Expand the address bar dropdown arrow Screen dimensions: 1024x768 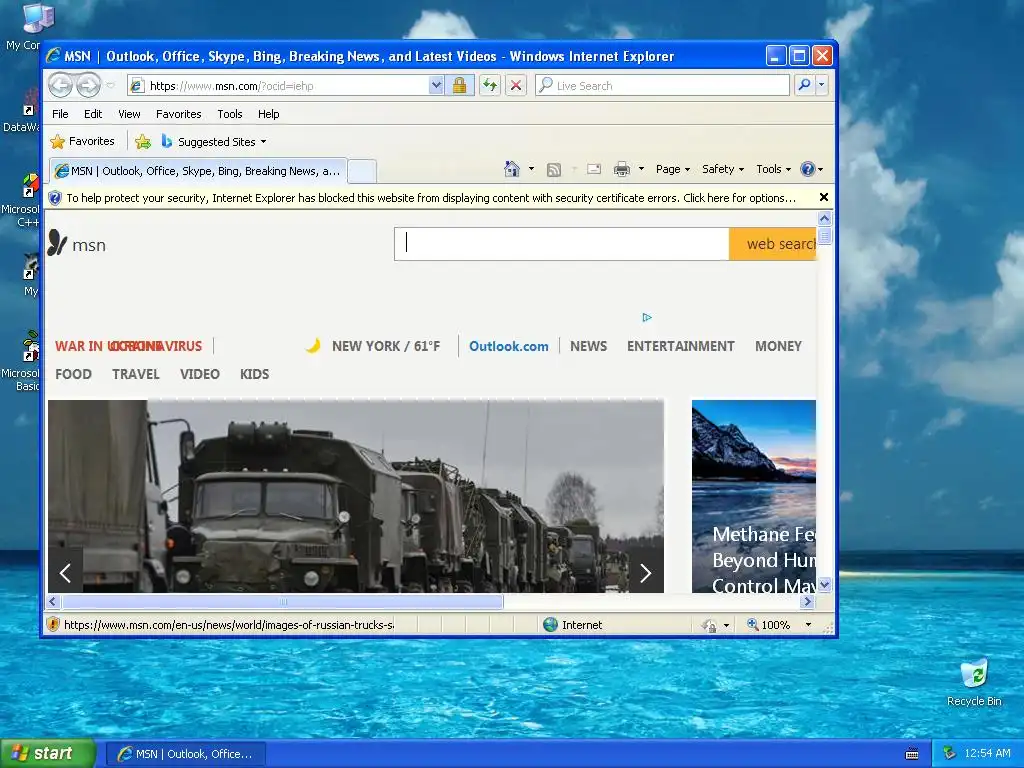(x=436, y=86)
